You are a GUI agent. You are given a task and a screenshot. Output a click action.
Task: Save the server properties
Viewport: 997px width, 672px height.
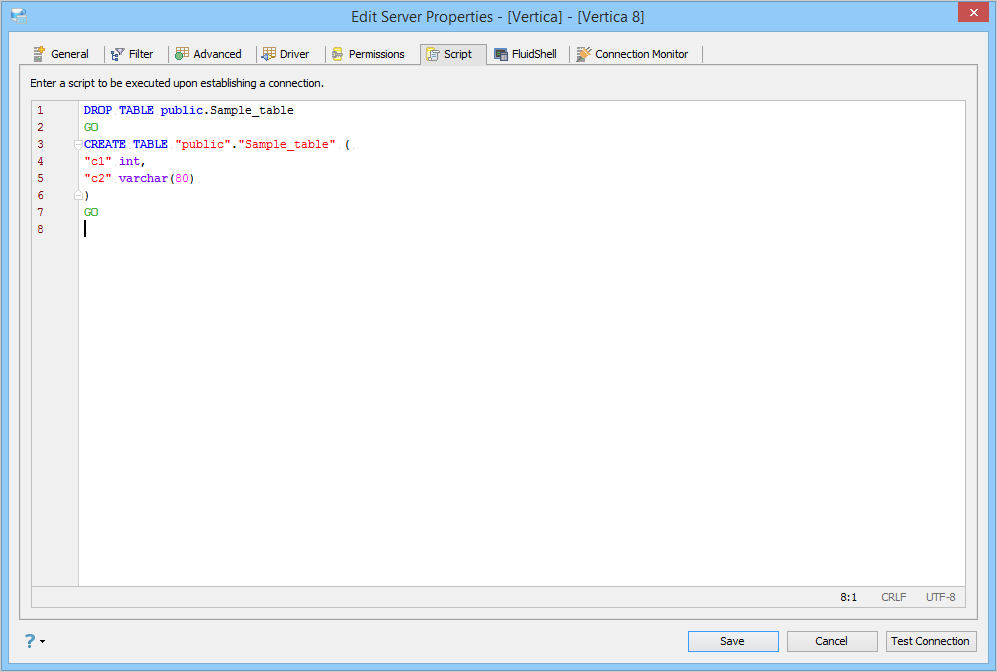point(733,641)
